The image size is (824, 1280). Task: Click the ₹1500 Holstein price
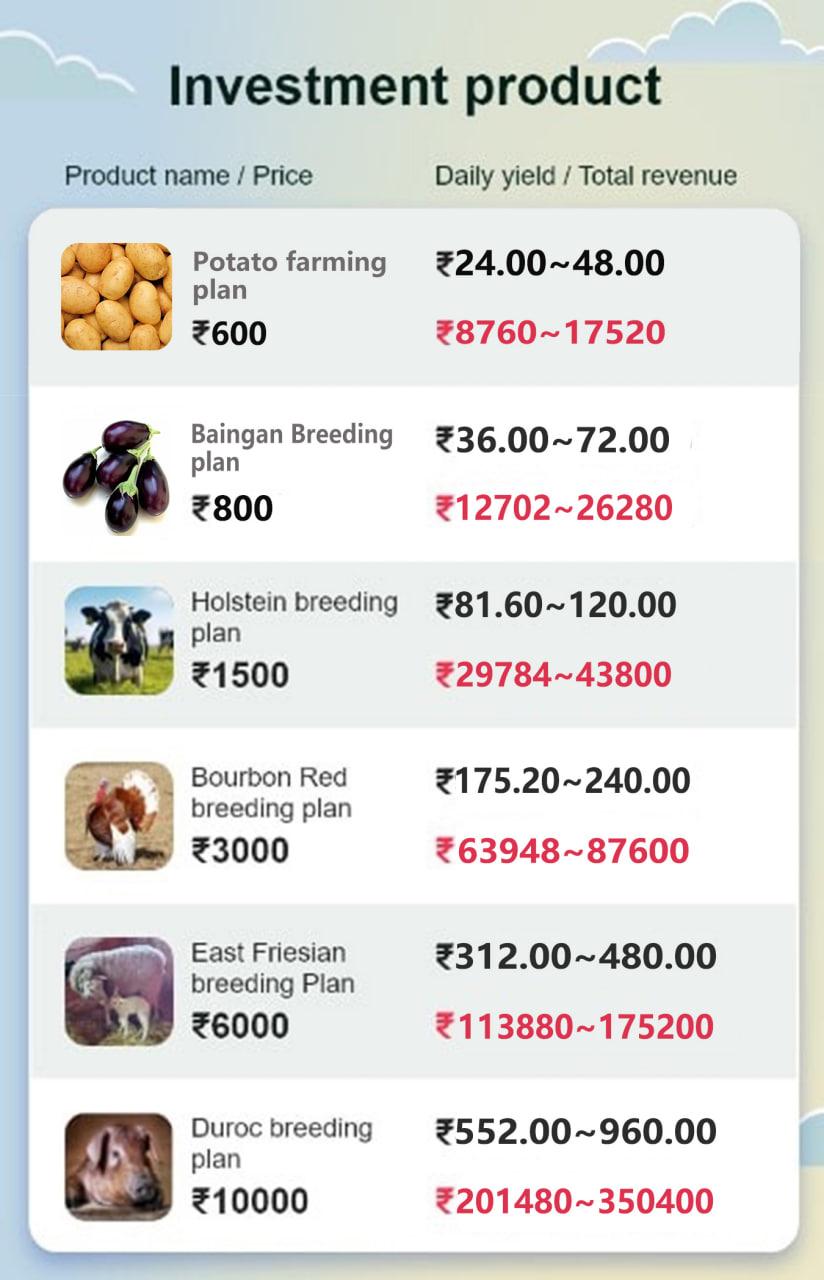pos(240,675)
